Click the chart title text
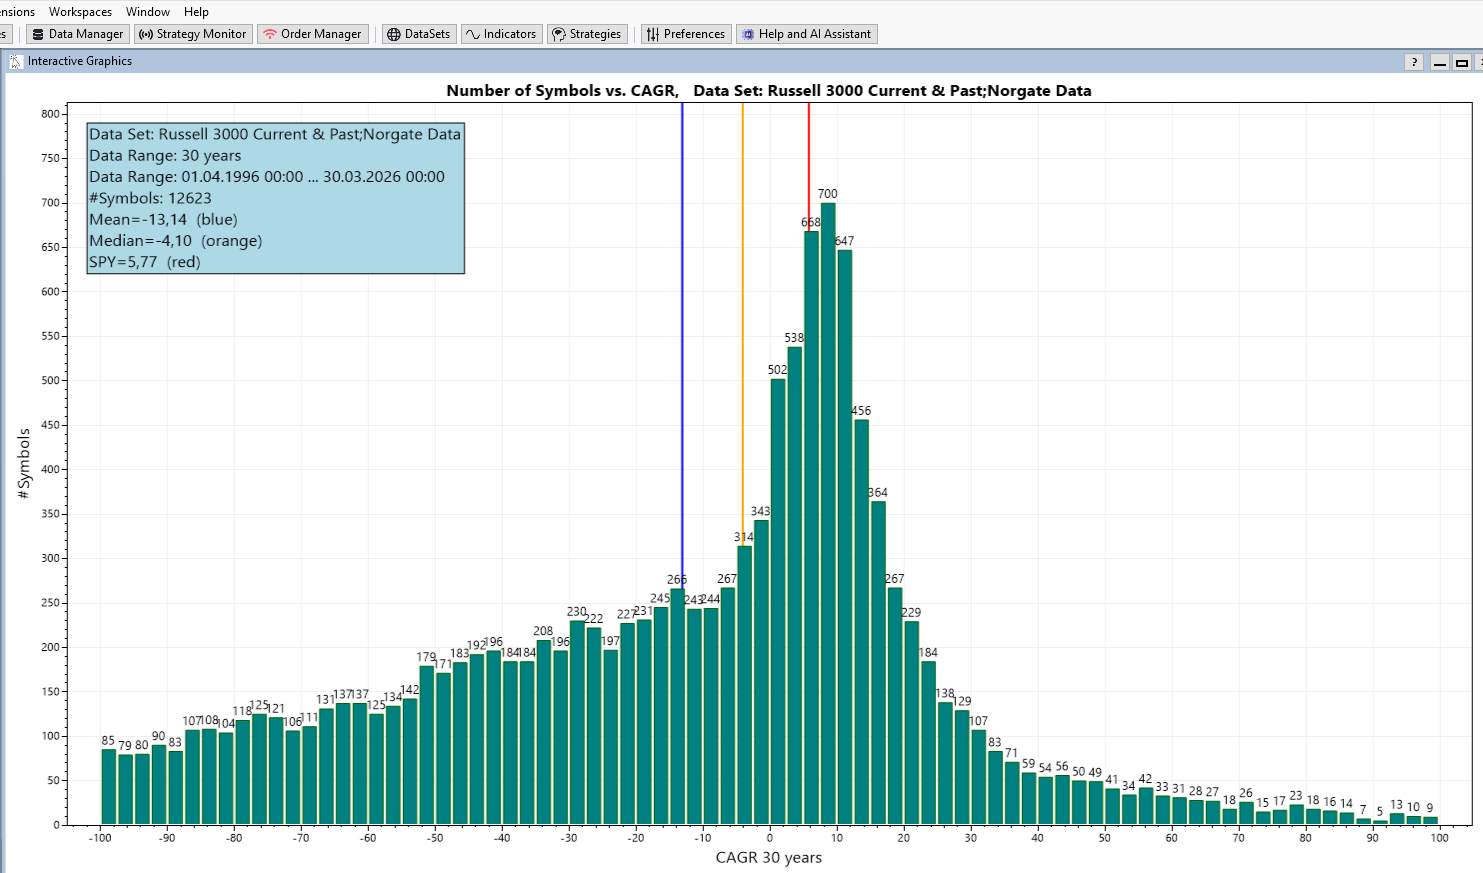1483x873 pixels. [x=768, y=91]
